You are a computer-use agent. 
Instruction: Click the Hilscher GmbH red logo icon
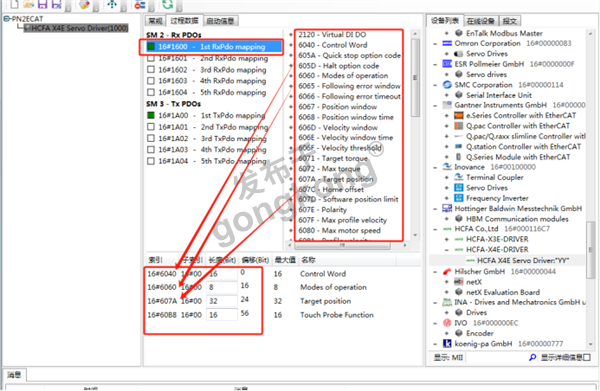click(447, 272)
